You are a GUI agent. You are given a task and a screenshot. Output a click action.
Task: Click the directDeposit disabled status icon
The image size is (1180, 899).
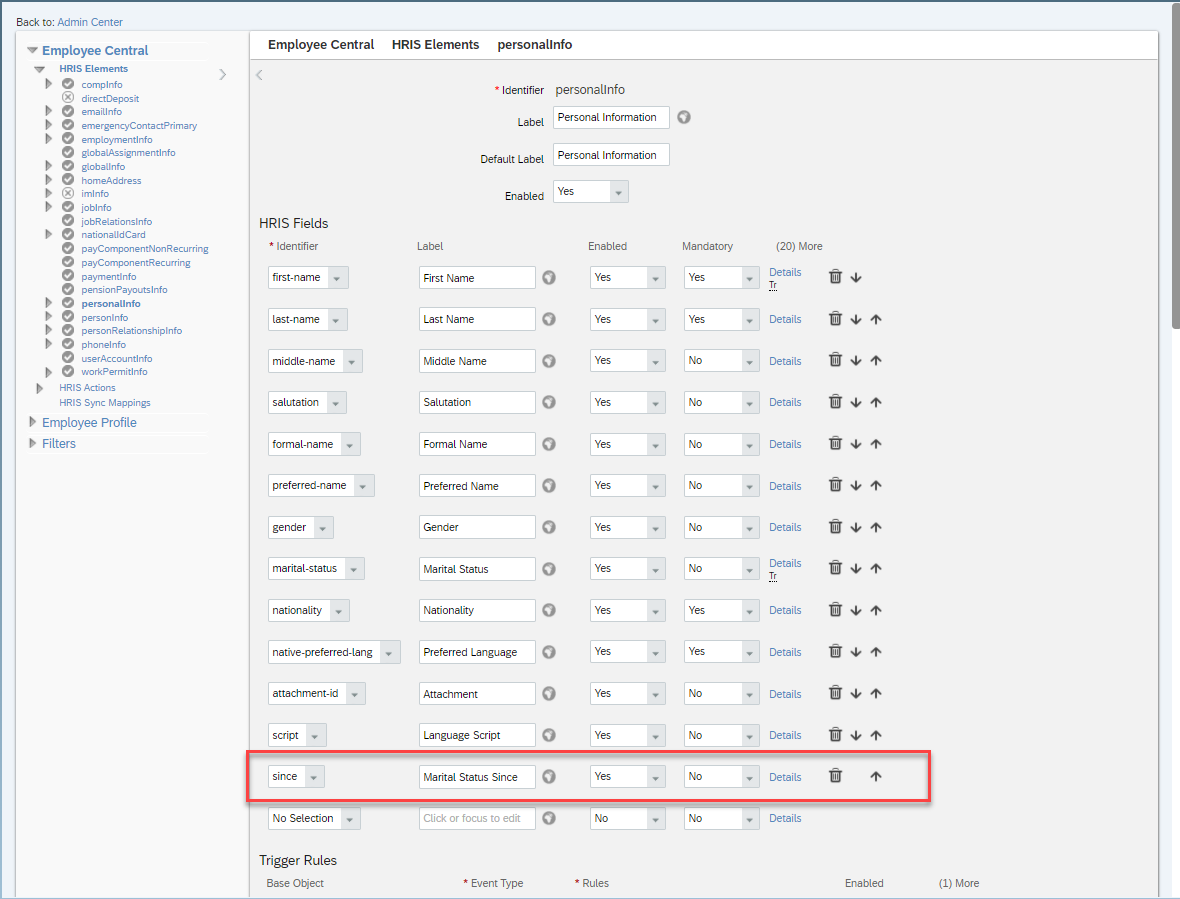68,98
